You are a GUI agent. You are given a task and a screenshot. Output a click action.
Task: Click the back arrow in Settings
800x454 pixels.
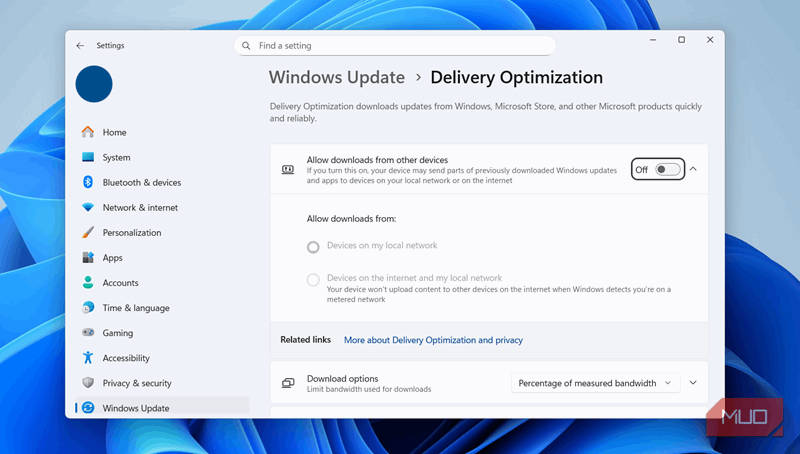[80, 45]
